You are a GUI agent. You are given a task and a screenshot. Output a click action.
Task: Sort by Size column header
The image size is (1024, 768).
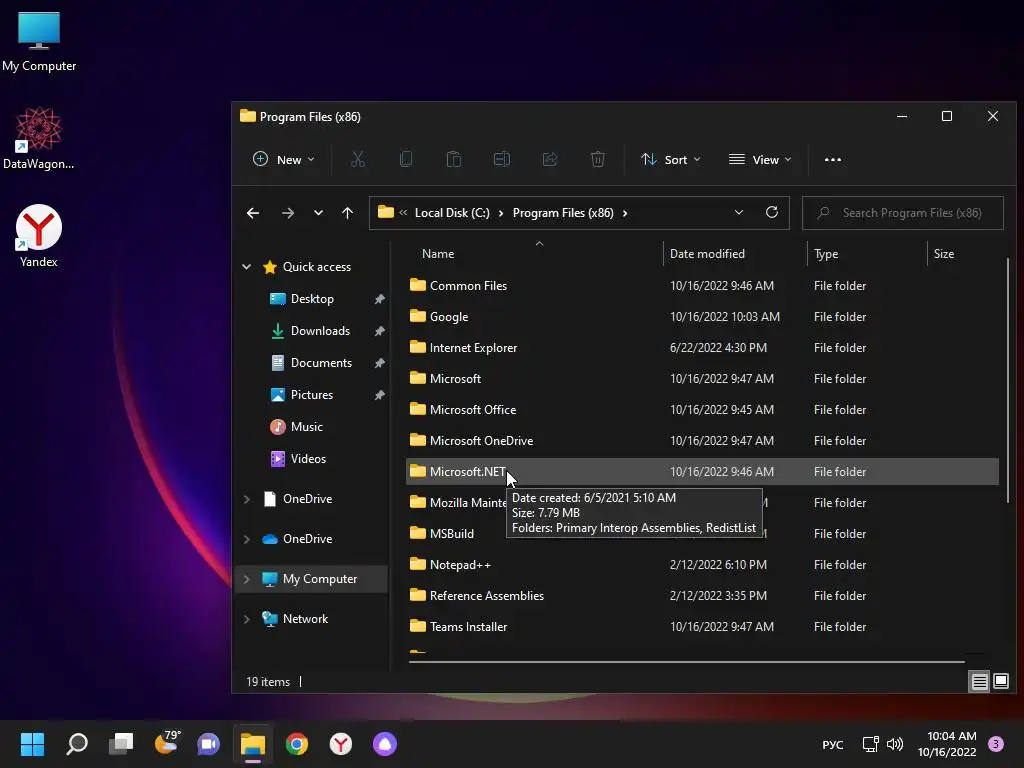pyautogui.click(x=944, y=253)
